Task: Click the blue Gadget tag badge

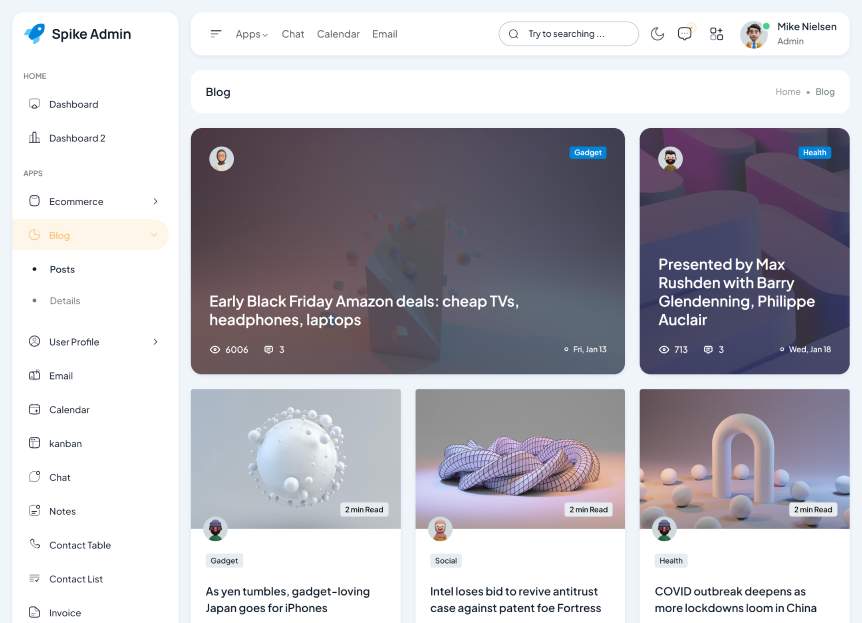Action: click(588, 153)
